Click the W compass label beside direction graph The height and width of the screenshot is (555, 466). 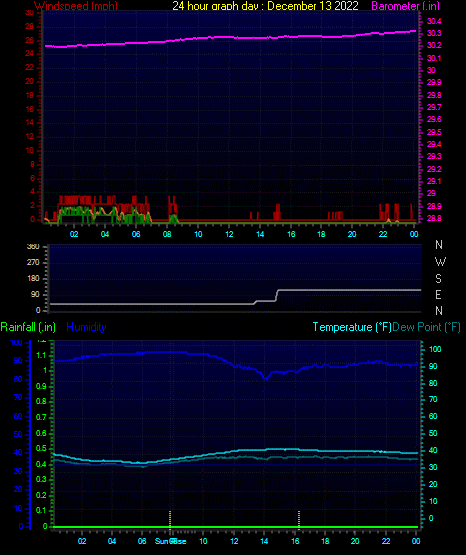coord(440,262)
